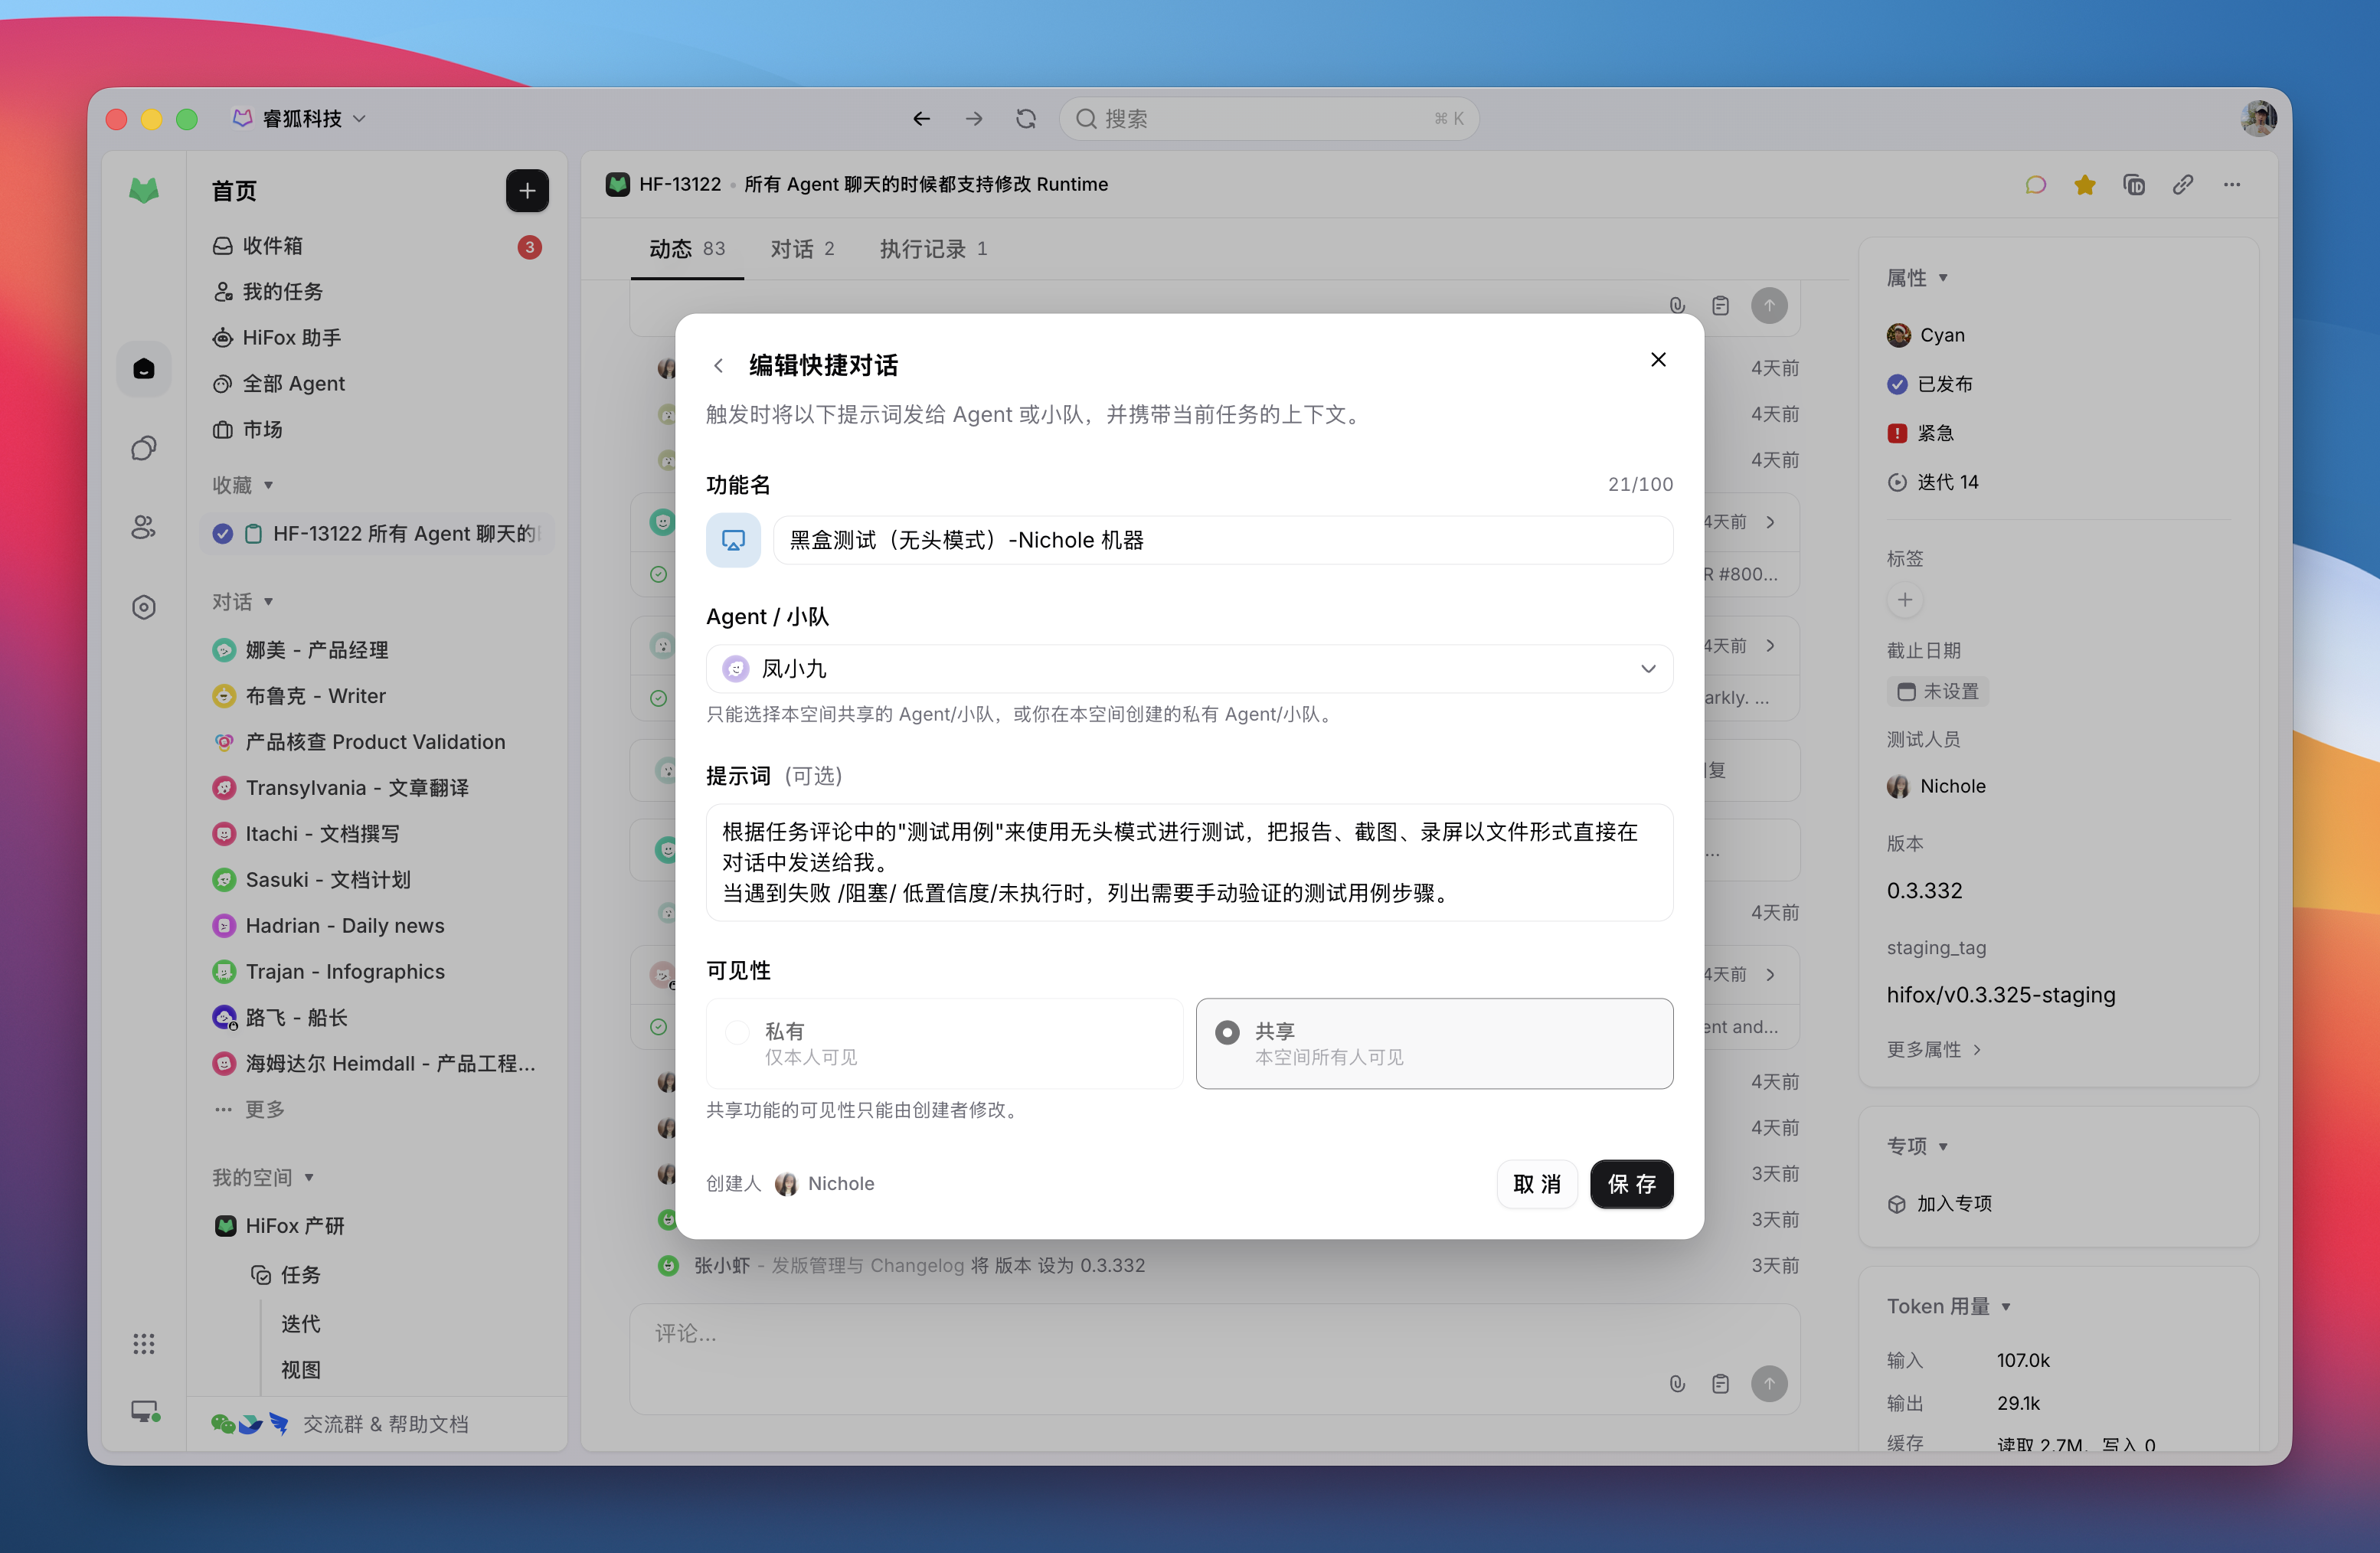This screenshot has height=1553, width=2380.
Task: Click the back arrow in the edit dialog
Action: click(718, 366)
